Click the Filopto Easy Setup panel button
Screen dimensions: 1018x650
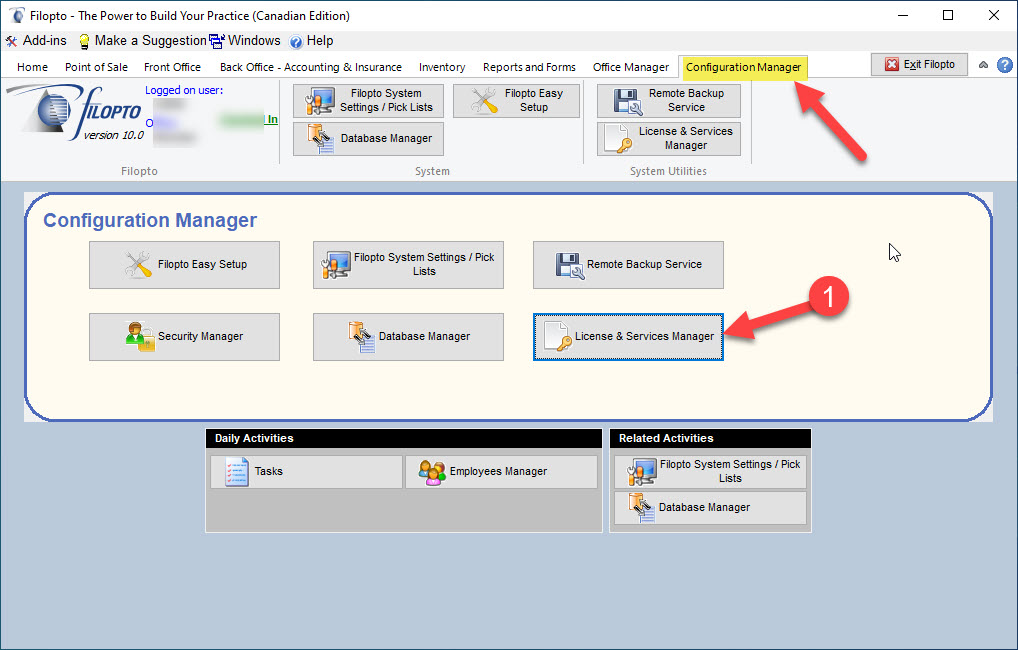[x=184, y=265]
